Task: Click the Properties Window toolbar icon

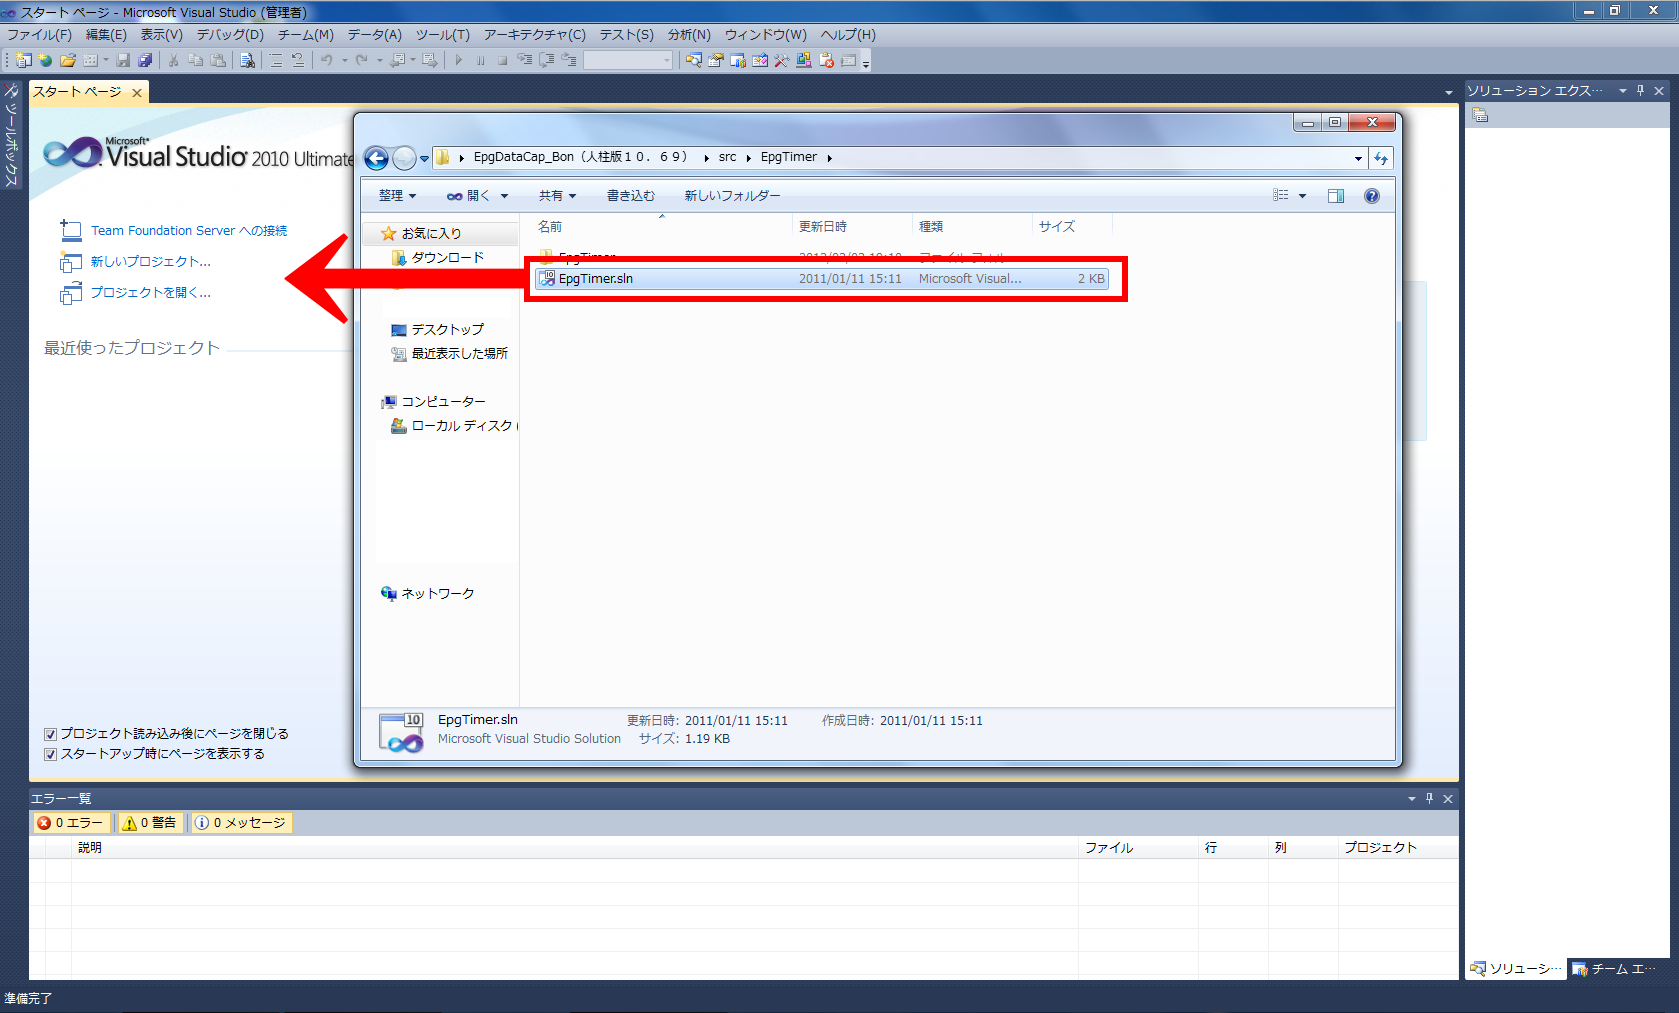Action: [x=715, y=60]
